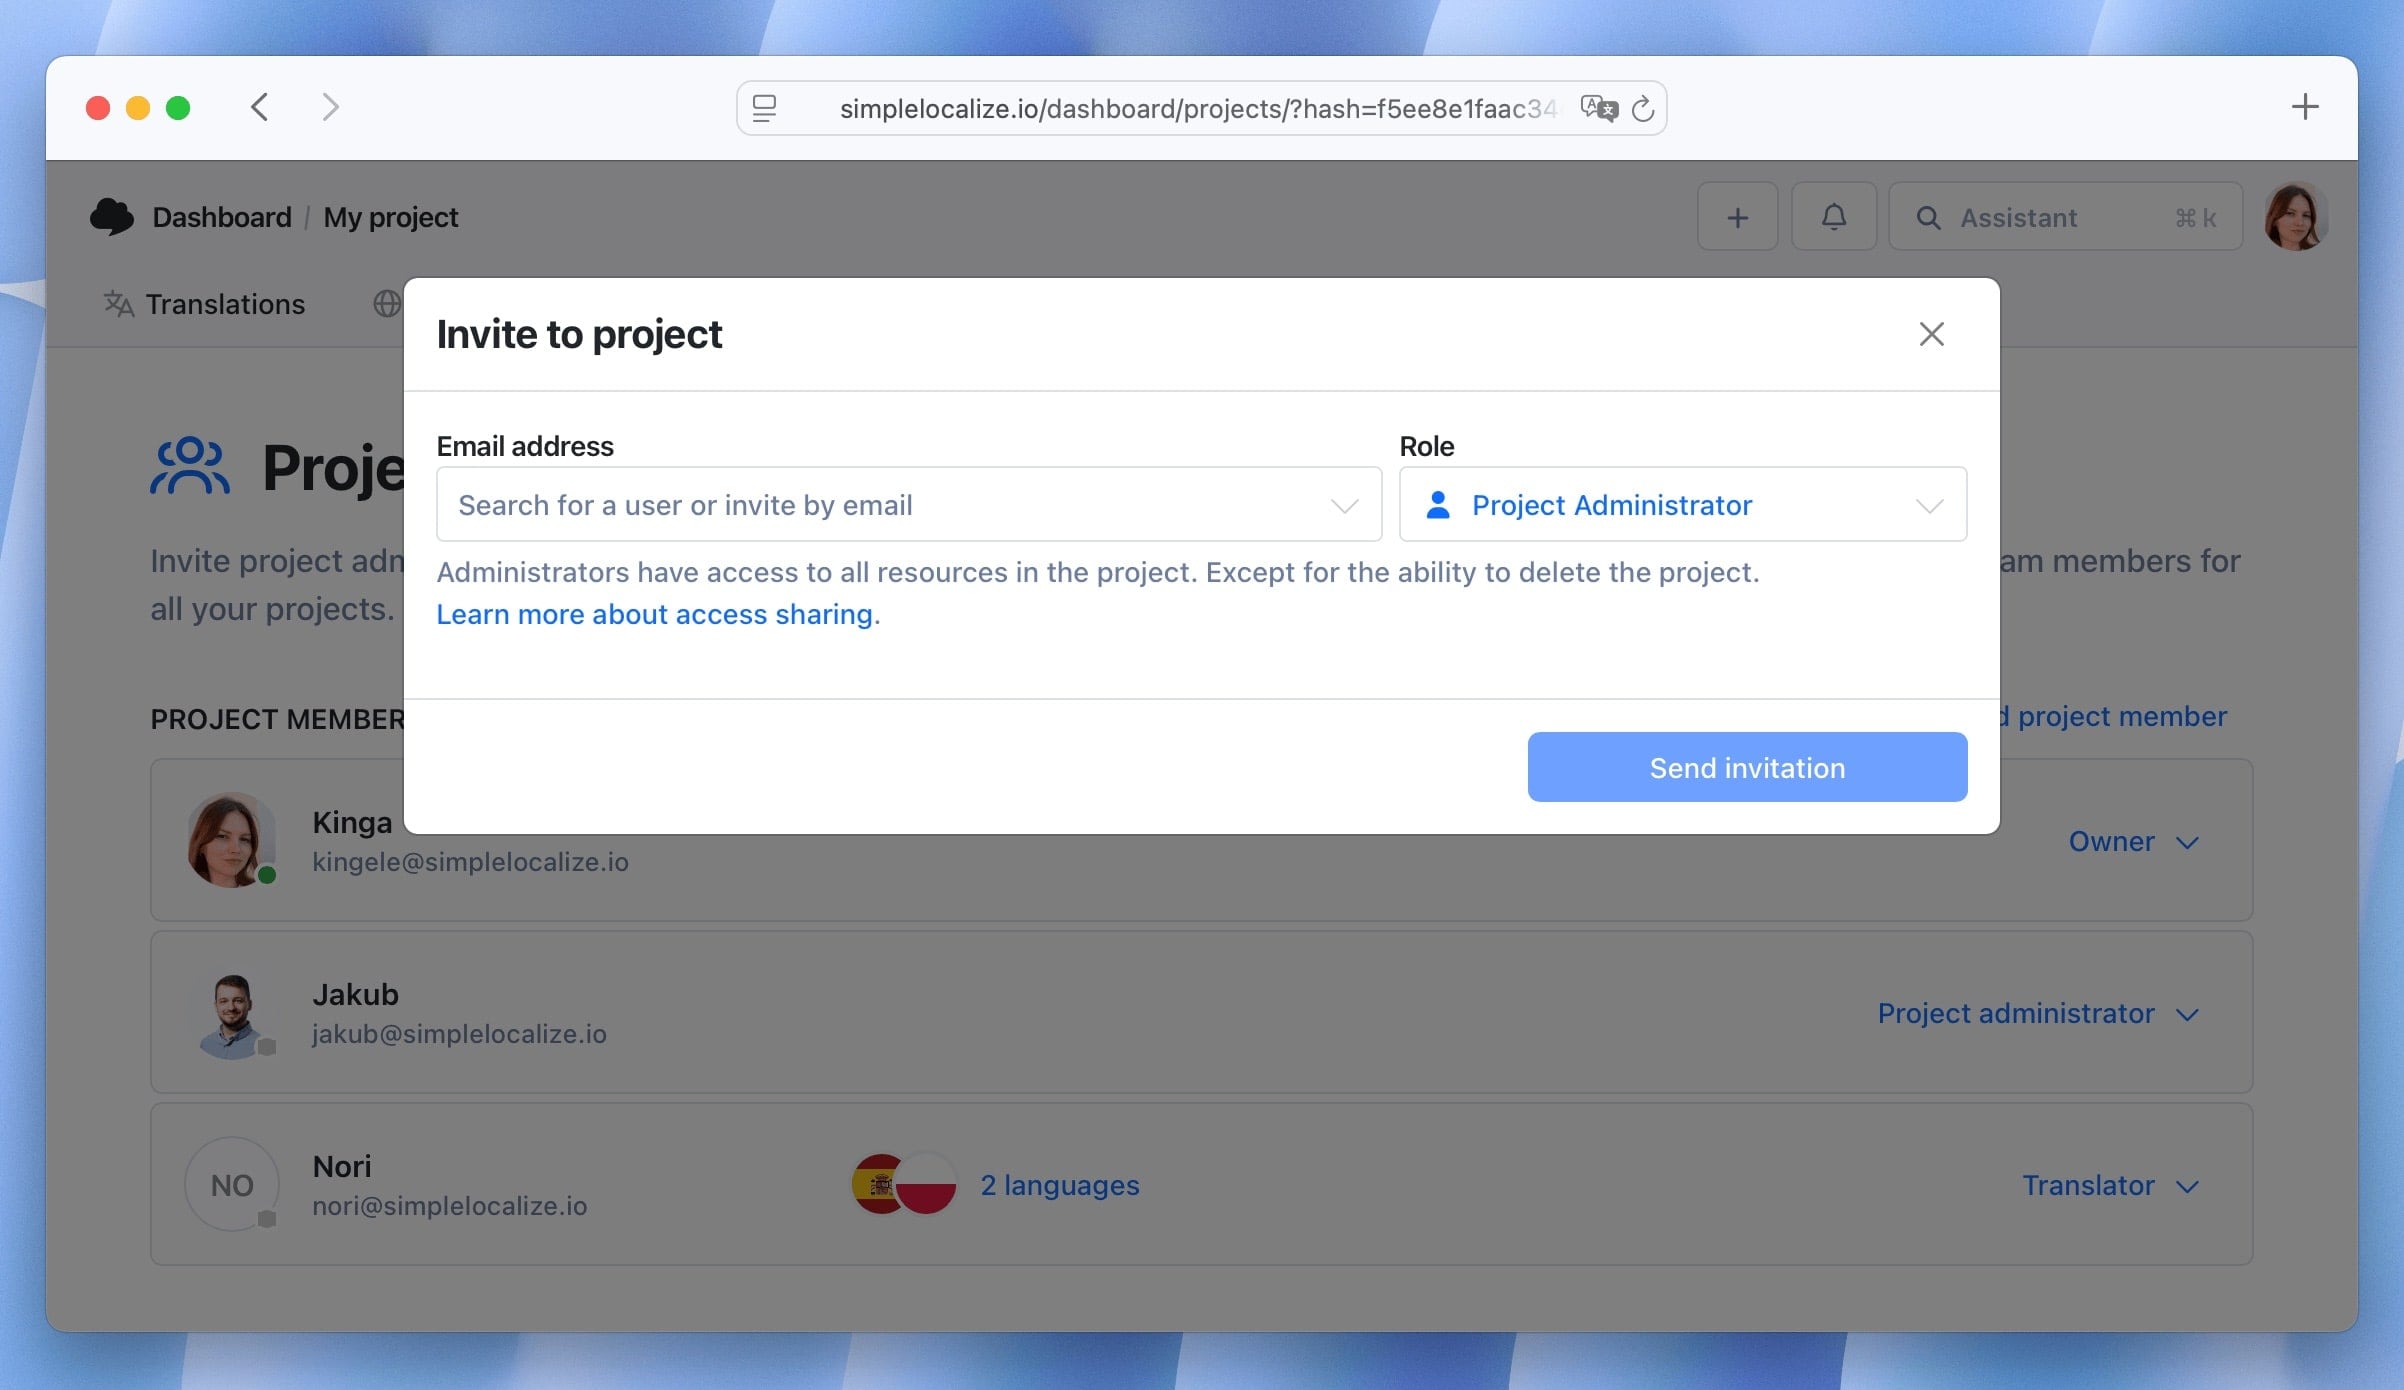The width and height of the screenshot is (2404, 1390).
Task: Open the notifications bell
Action: 1833,217
